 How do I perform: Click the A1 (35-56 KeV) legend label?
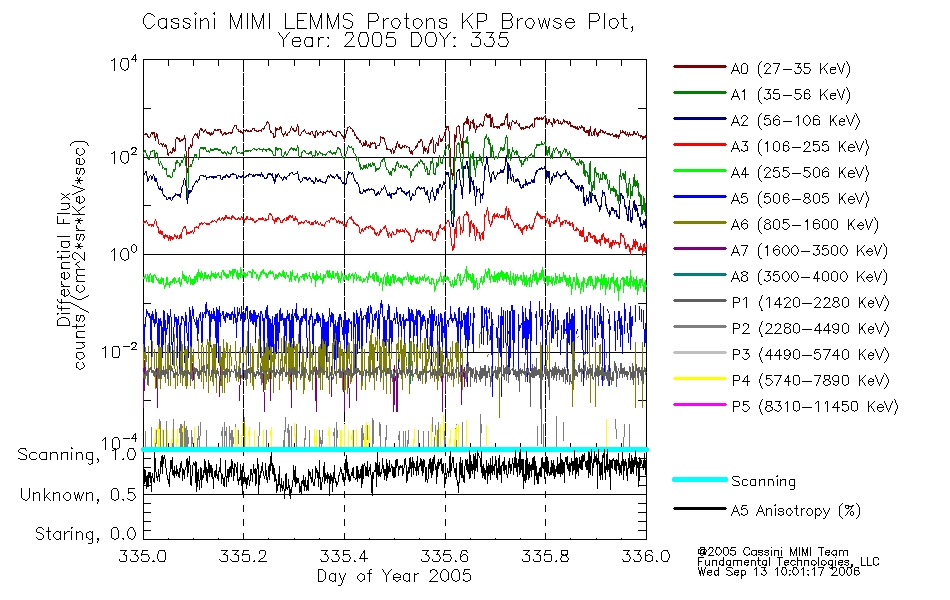[x=790, y=95]
